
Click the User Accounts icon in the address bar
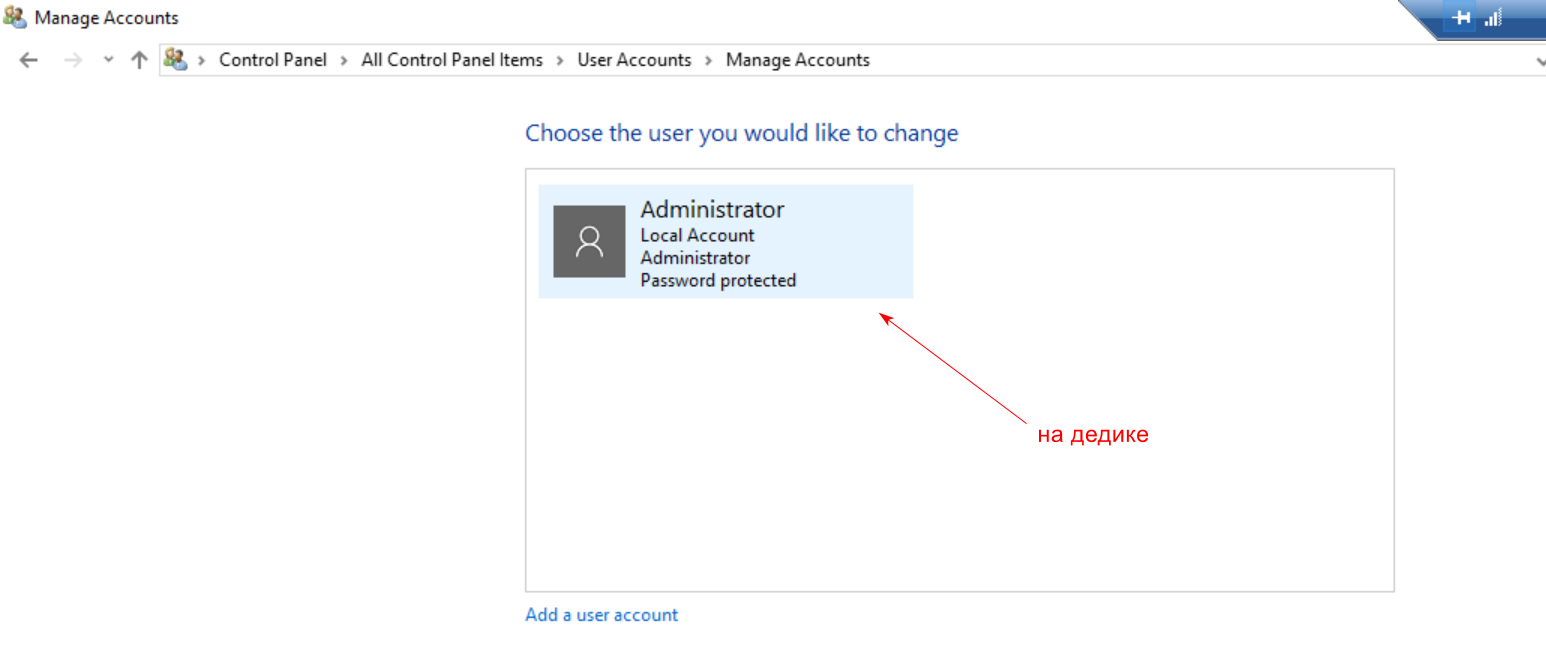[176, 60]
